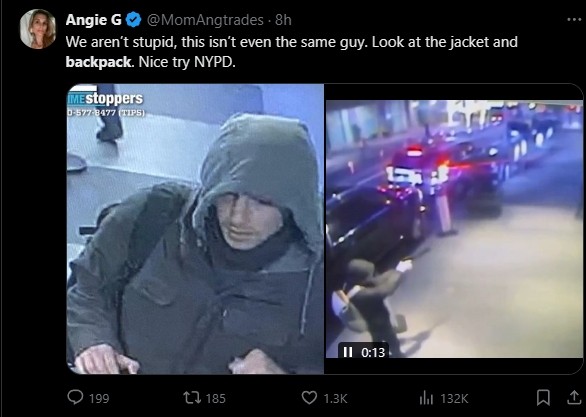586x417 pixels.
Task: Toggle the bookmark icon on this post
Action: click(543, 398)
